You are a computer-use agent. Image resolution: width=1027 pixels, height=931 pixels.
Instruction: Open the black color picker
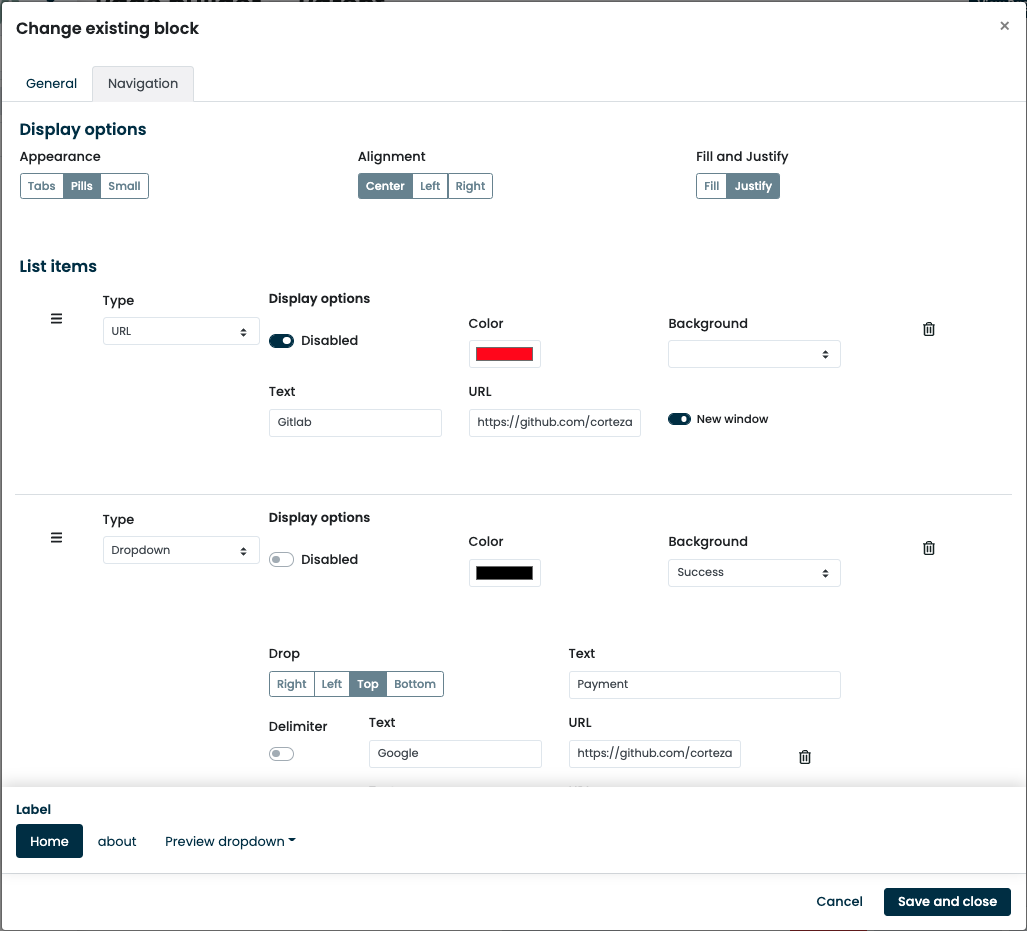coord(504,573)
